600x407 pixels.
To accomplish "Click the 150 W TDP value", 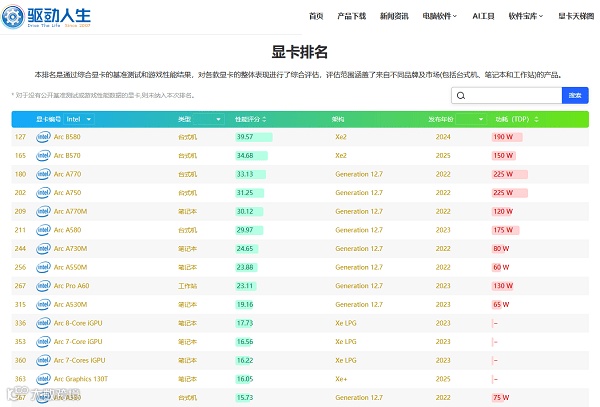I will 503,156.
